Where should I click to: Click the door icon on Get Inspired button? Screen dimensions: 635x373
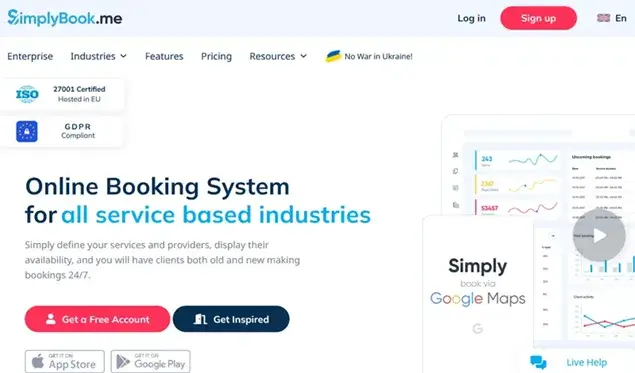200,319
